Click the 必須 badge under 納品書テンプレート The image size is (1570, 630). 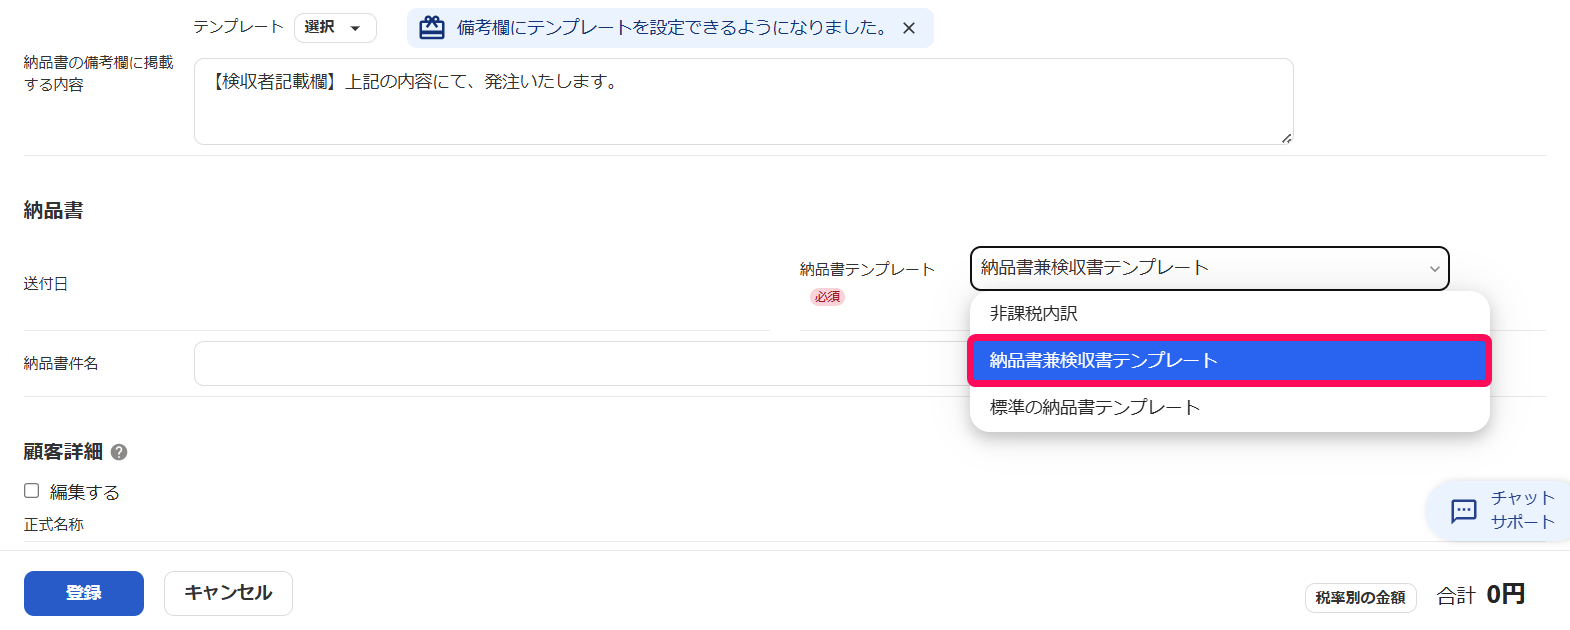pyautogui.click(x=827, y=297)
